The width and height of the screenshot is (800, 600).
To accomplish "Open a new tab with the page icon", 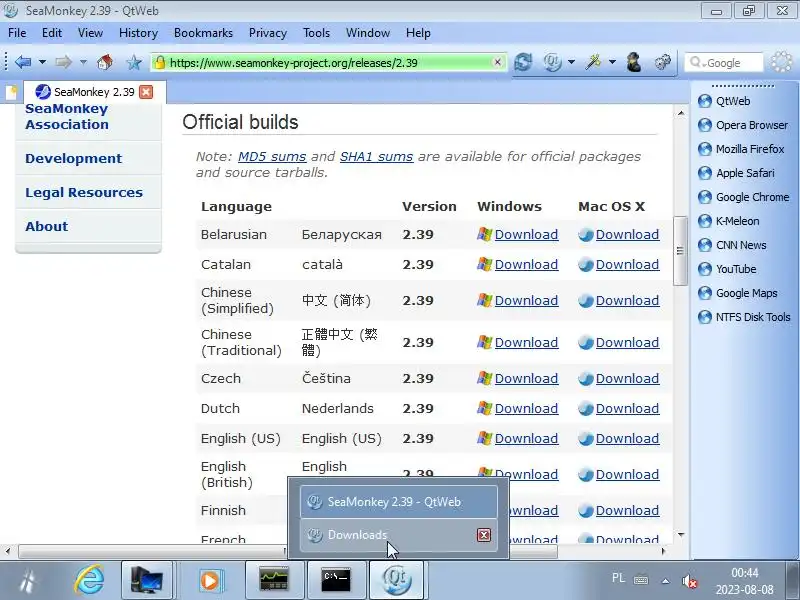I will [11, 92].
